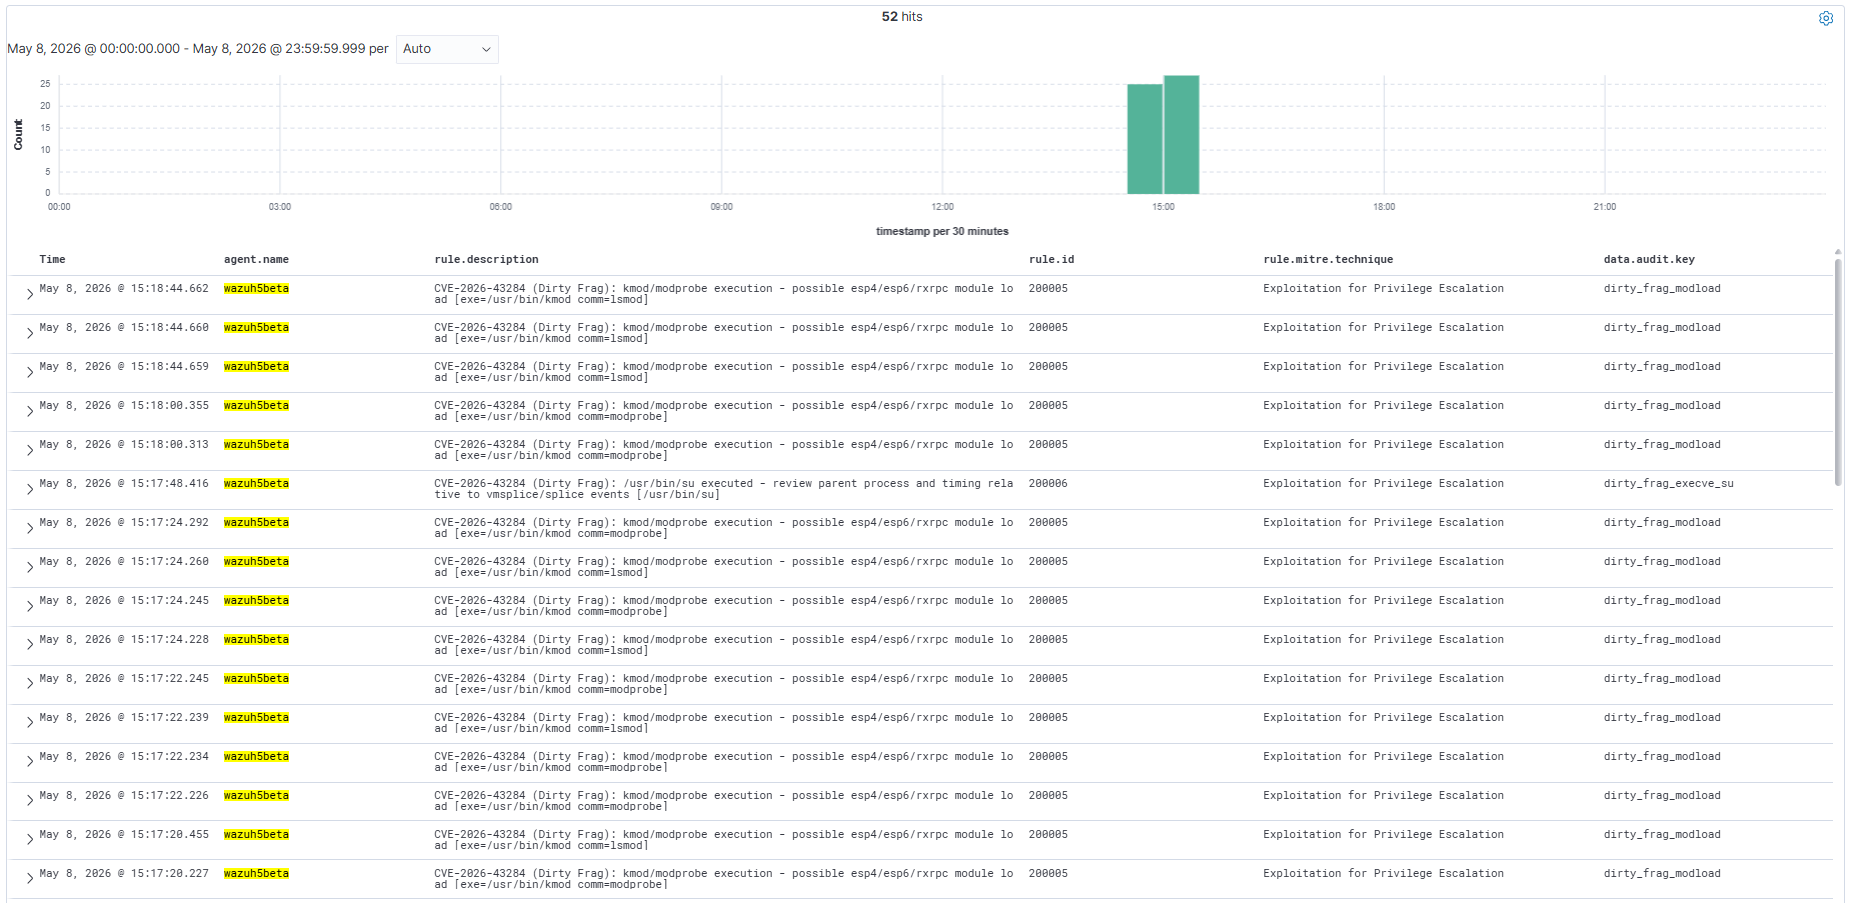The width and height of the screenshot is (1851, 903).
Task: Click the rule.id column header
Action: click(x=1051, y=259)
